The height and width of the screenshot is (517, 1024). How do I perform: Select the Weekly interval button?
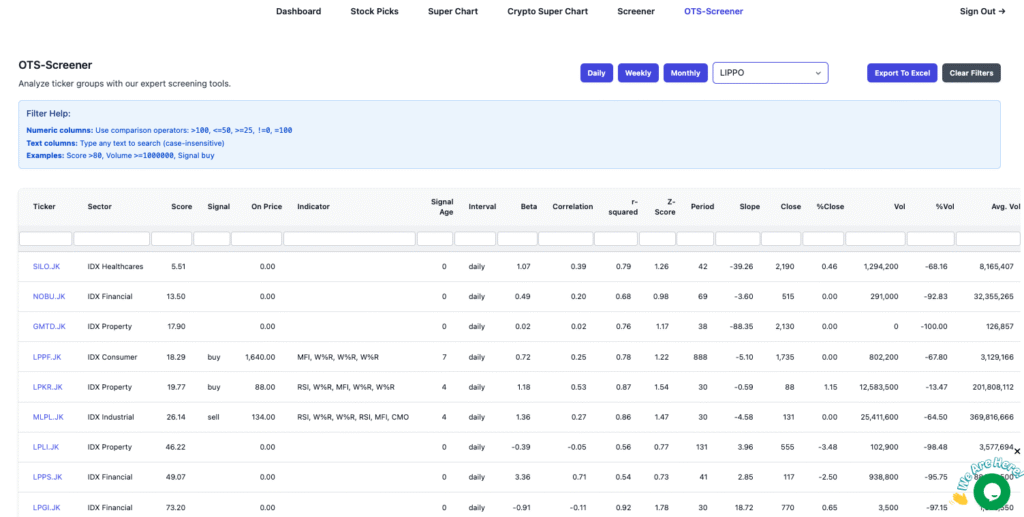tap(638, 73)
